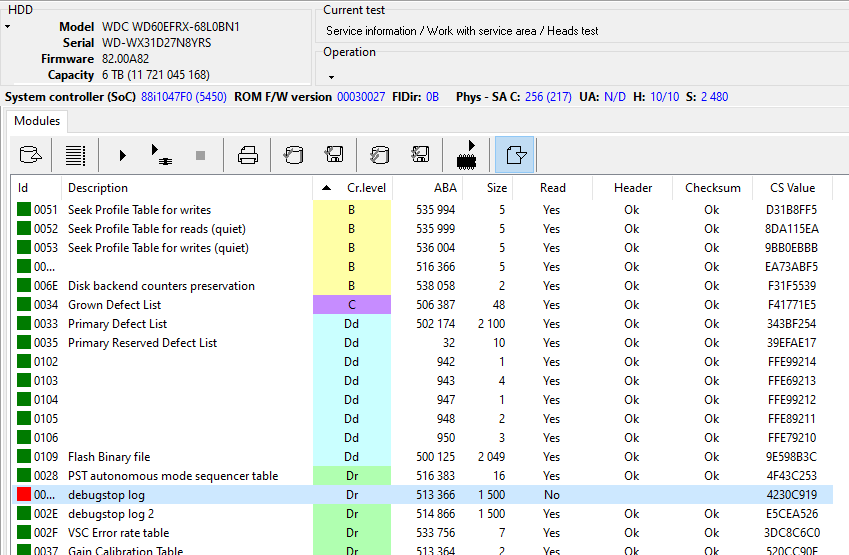Click the SA cylinders value 256 (217)
This screenshot has width=849, height=555.
[x=548, y=96]
